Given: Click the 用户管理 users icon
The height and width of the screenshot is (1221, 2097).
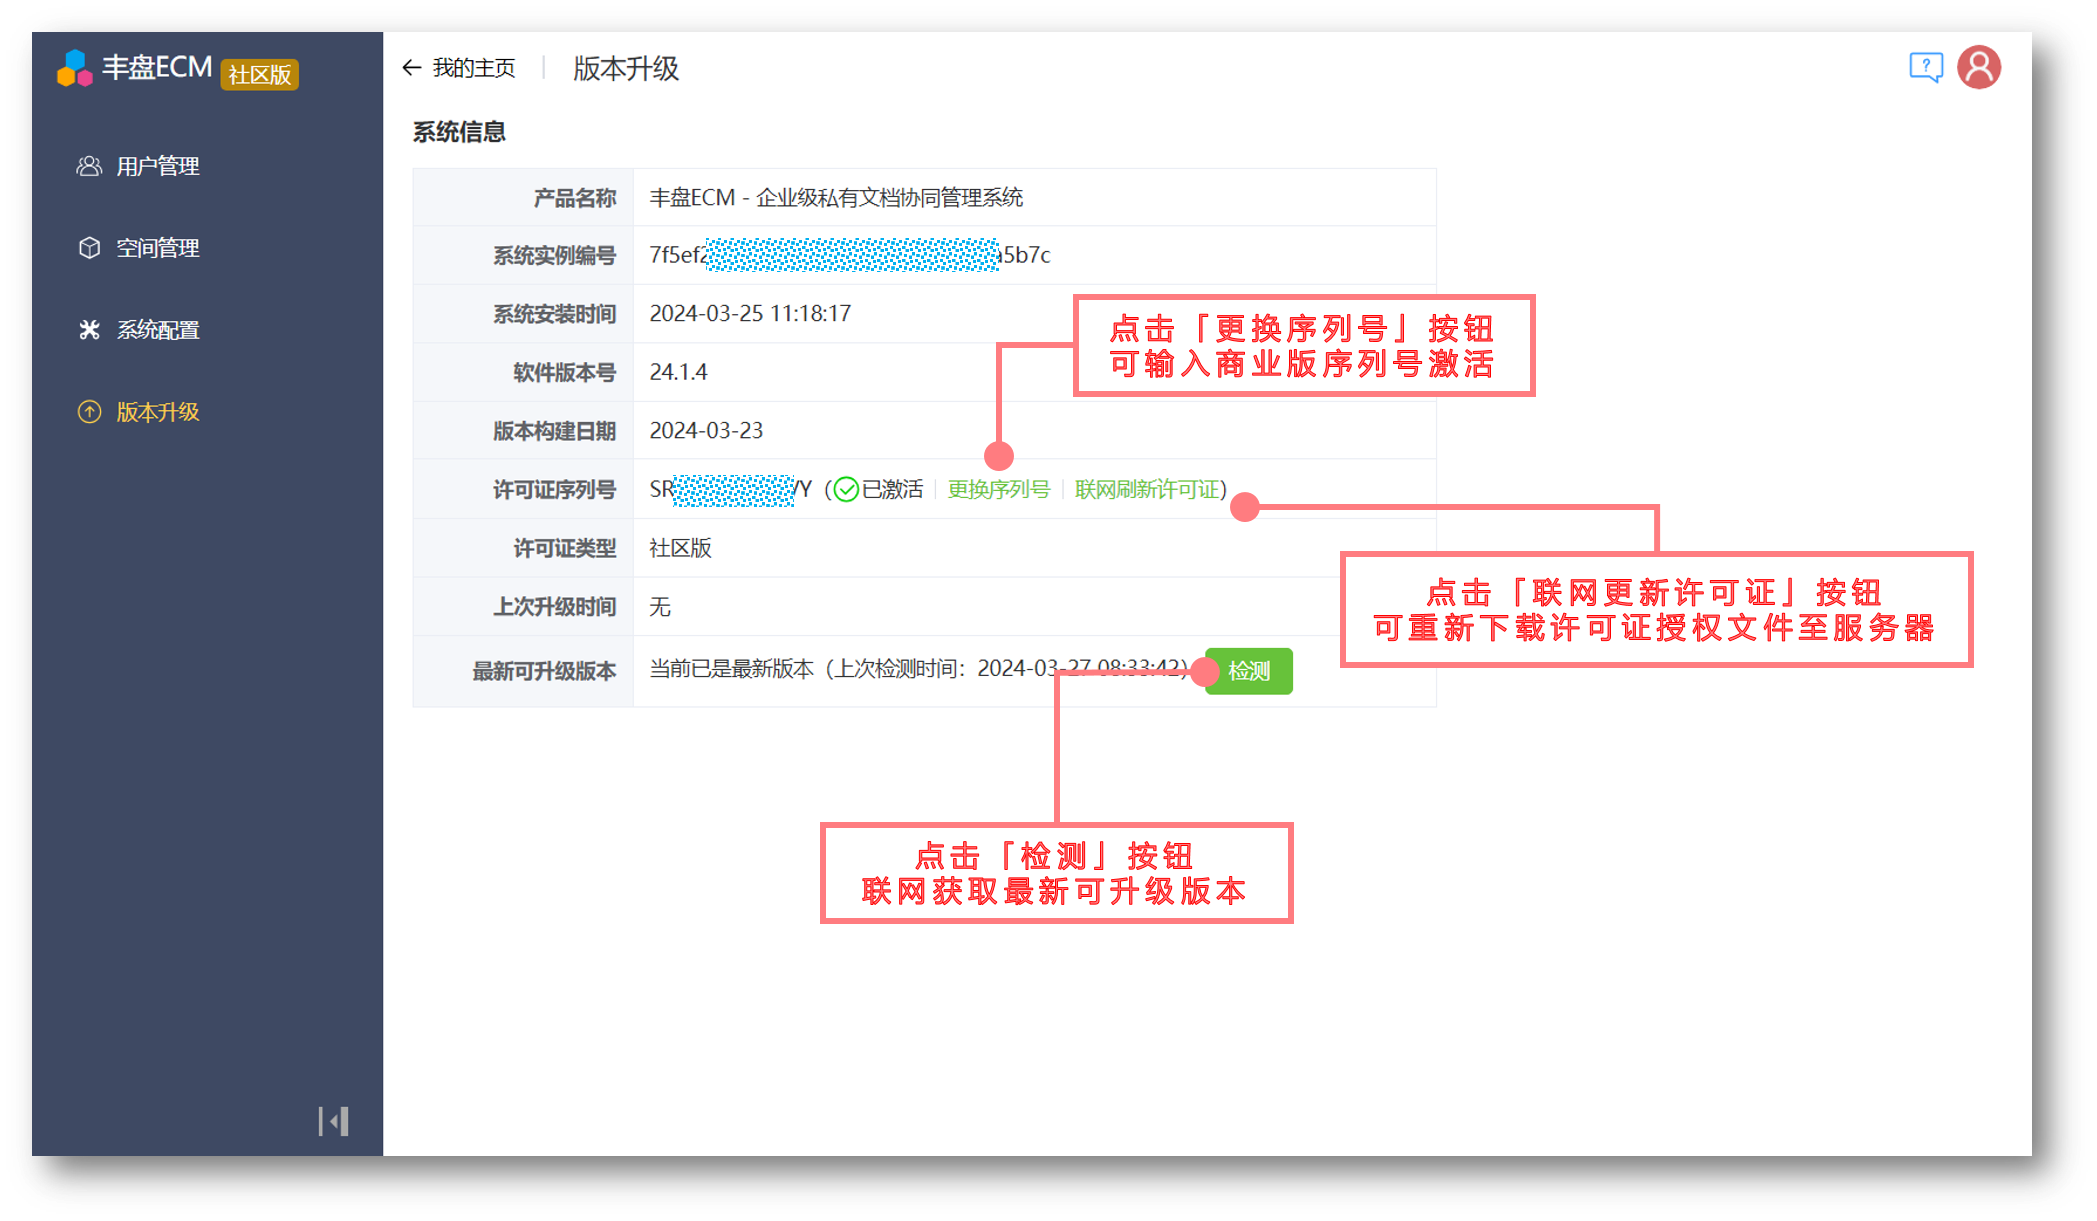Looking at the screenshot, I should (89, 166).
